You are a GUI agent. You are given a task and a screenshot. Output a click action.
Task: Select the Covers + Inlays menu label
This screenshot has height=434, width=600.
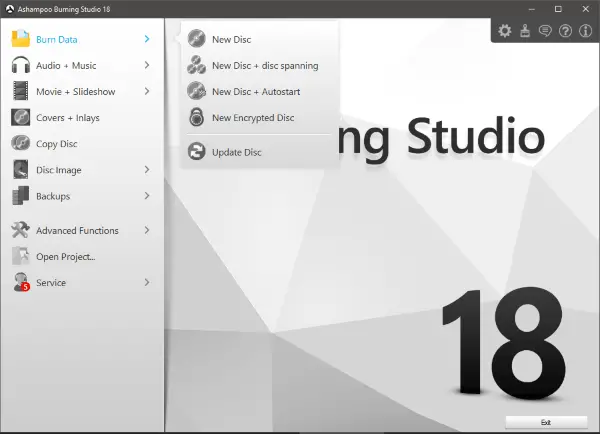tap(68, 118)
